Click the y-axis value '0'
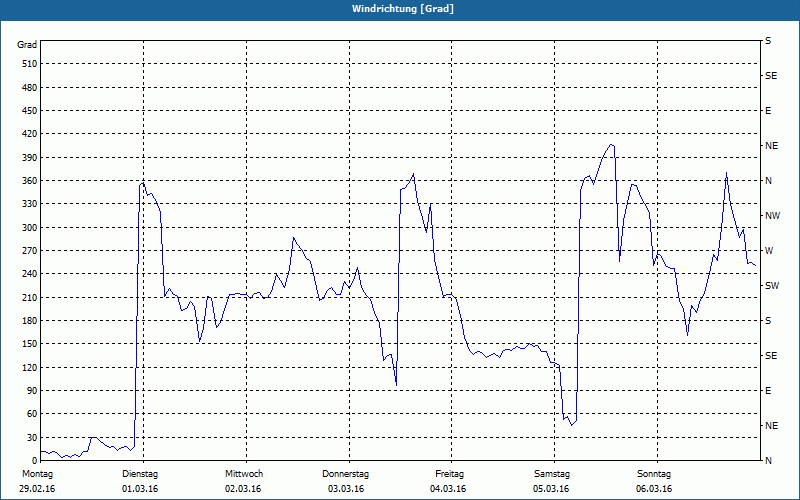 (34, 461)
